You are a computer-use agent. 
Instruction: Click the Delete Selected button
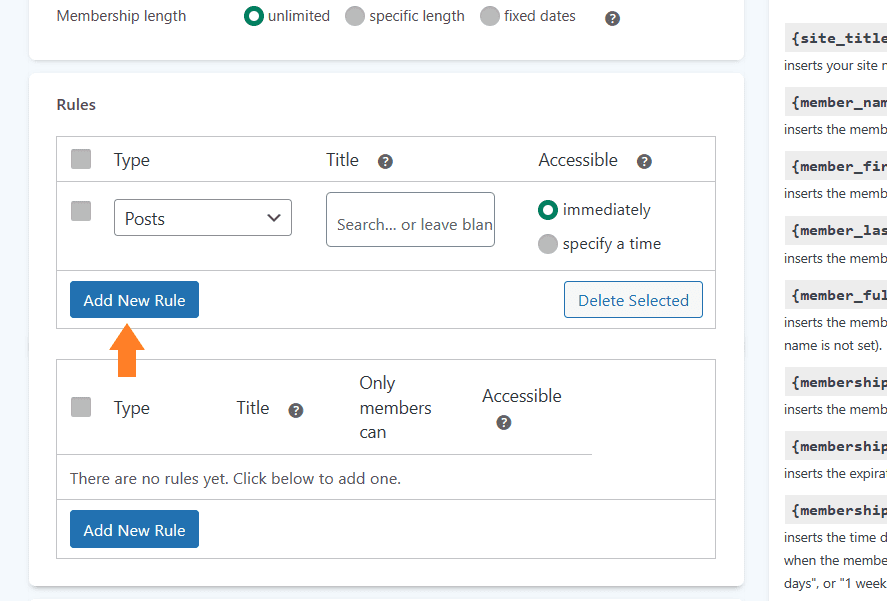633,299
